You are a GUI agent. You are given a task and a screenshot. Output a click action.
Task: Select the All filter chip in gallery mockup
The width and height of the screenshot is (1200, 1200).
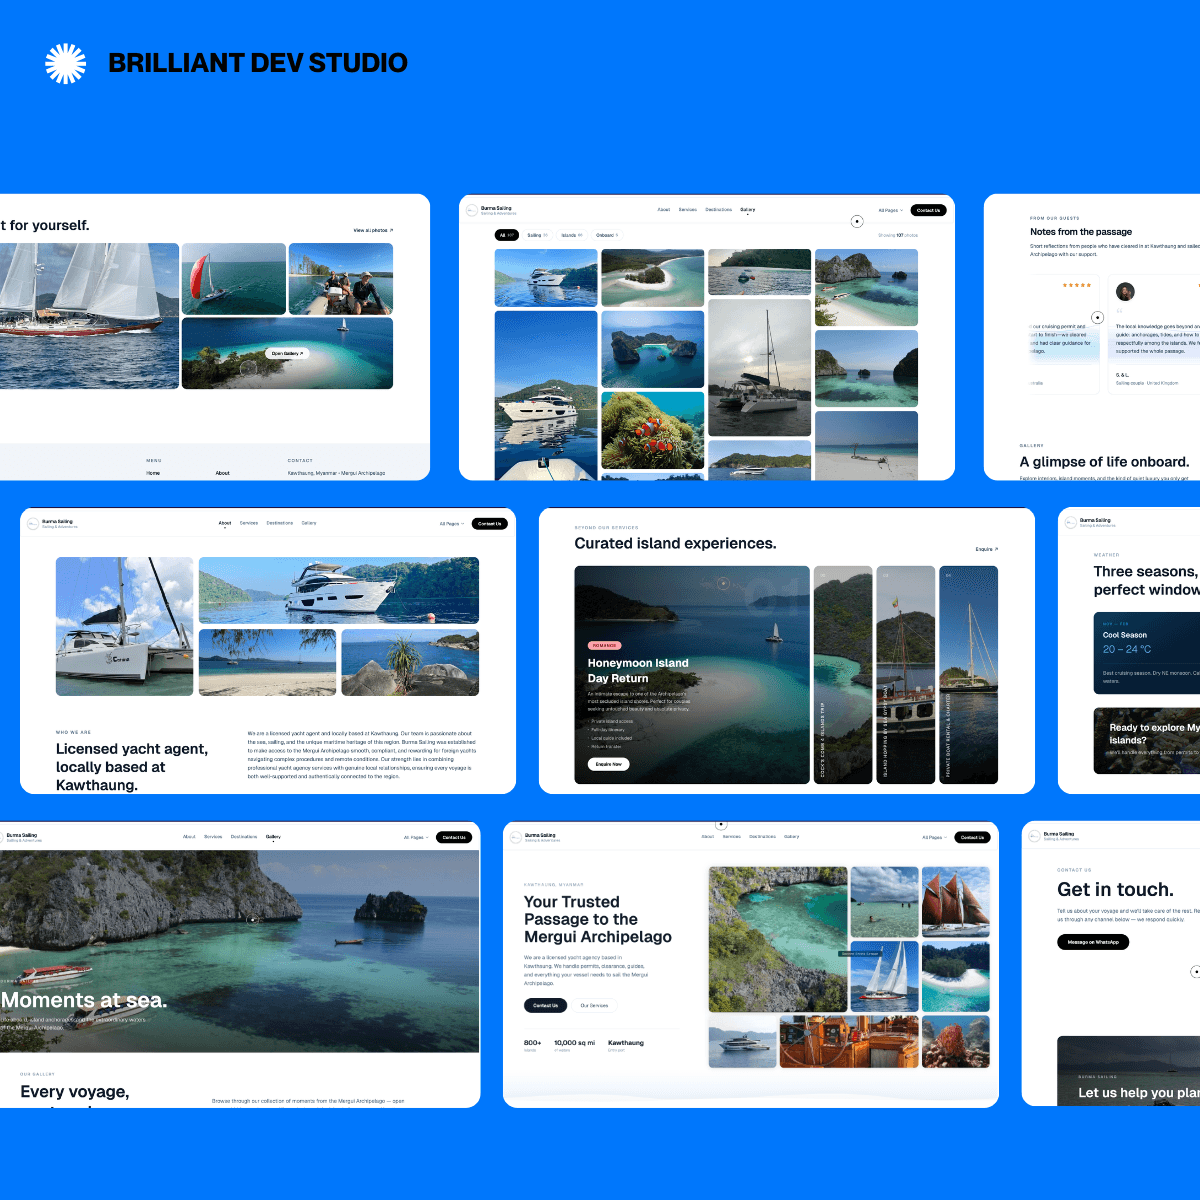tap(507, 235)
